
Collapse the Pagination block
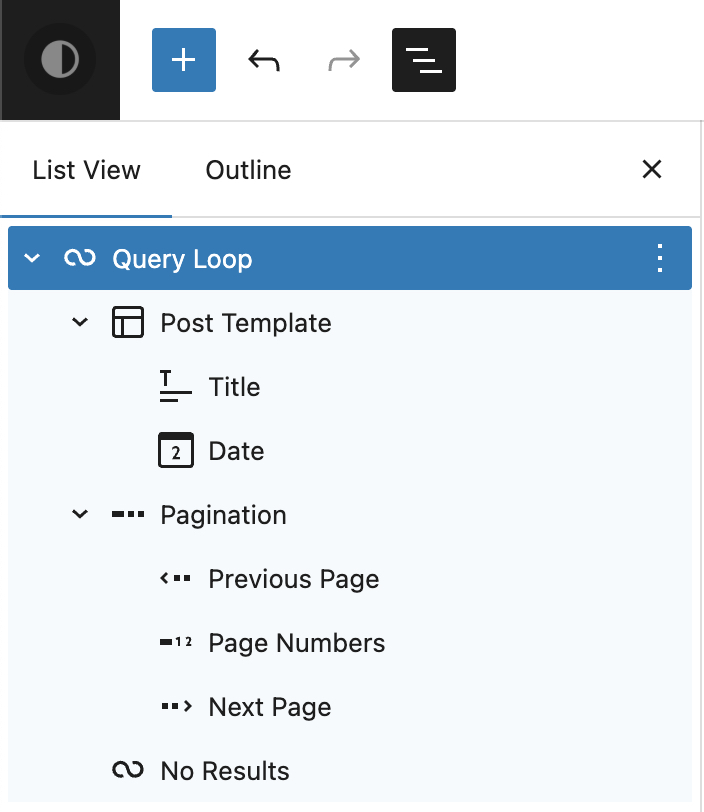tap(80, 514)
